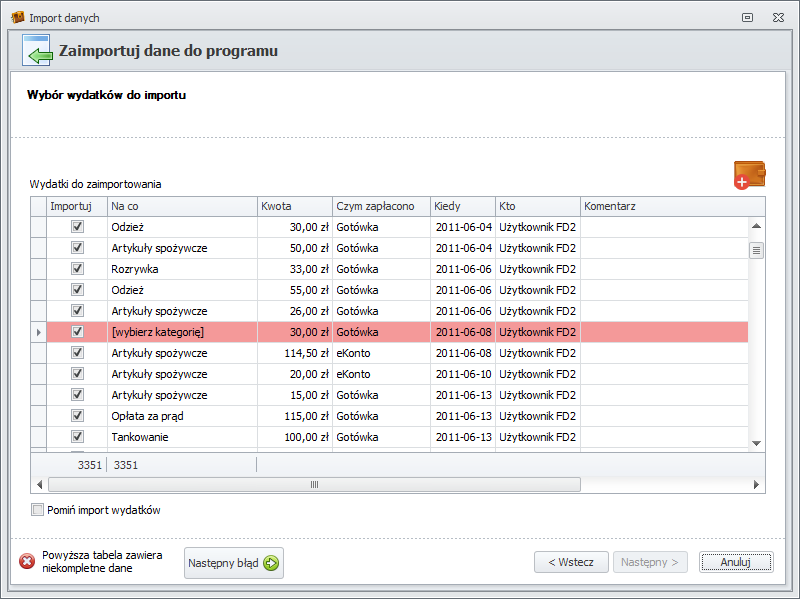Screen dimensions: 800x599
Task: Select the '[wybierz kategorię]' category cell
Action: point(180,332)
